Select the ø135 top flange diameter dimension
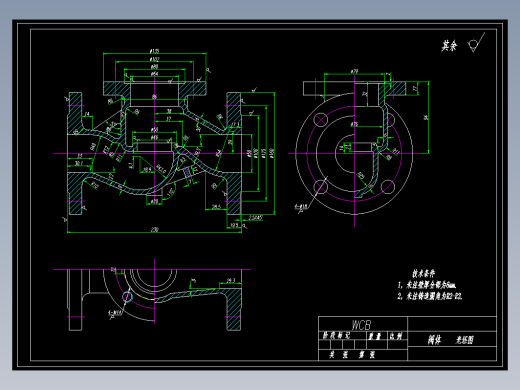 click(x=154, y=51)
